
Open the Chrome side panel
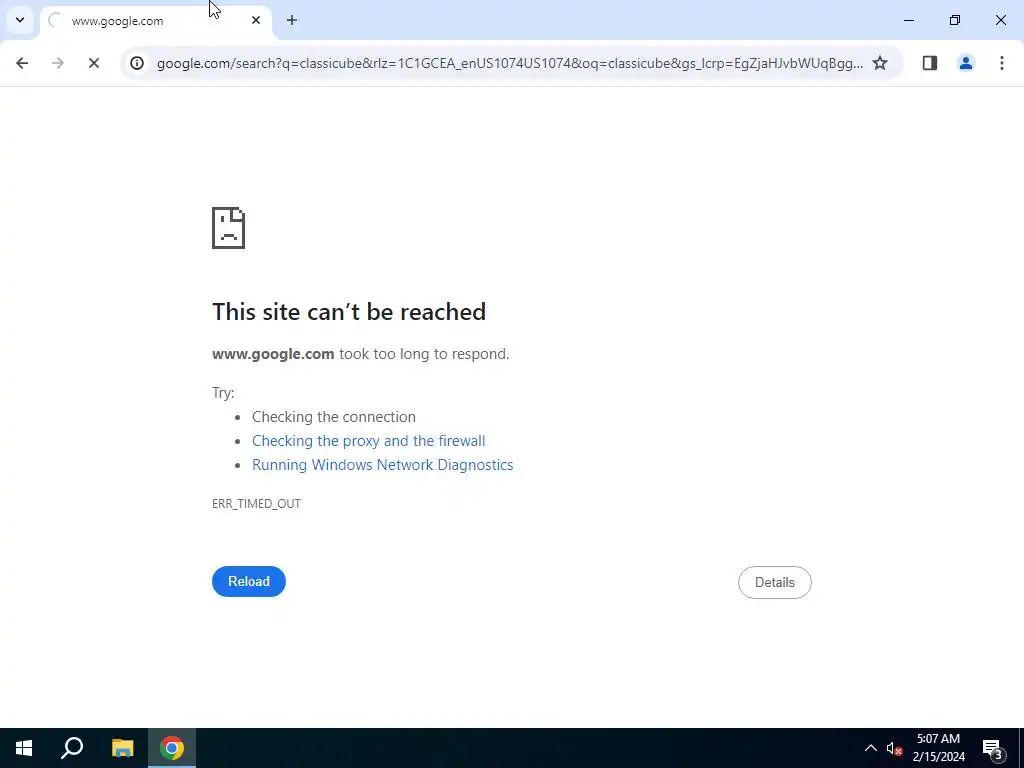pos(930,63)
